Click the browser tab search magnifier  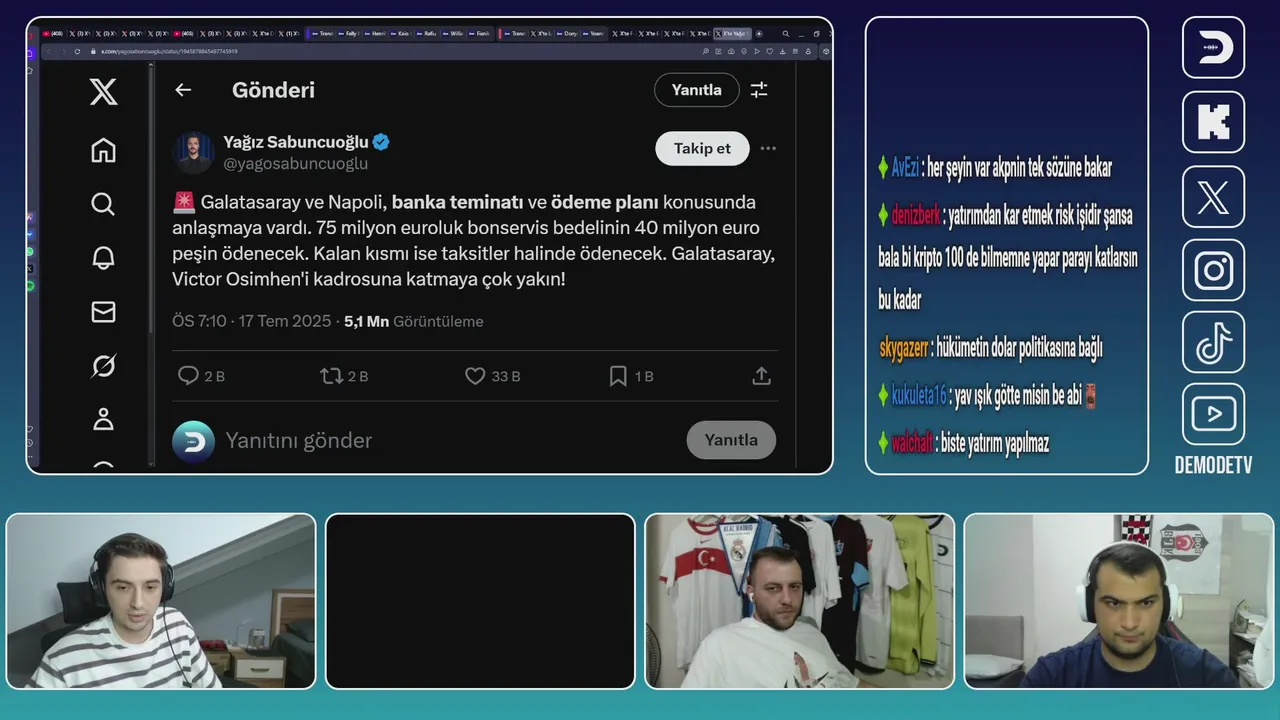point(786,33)
